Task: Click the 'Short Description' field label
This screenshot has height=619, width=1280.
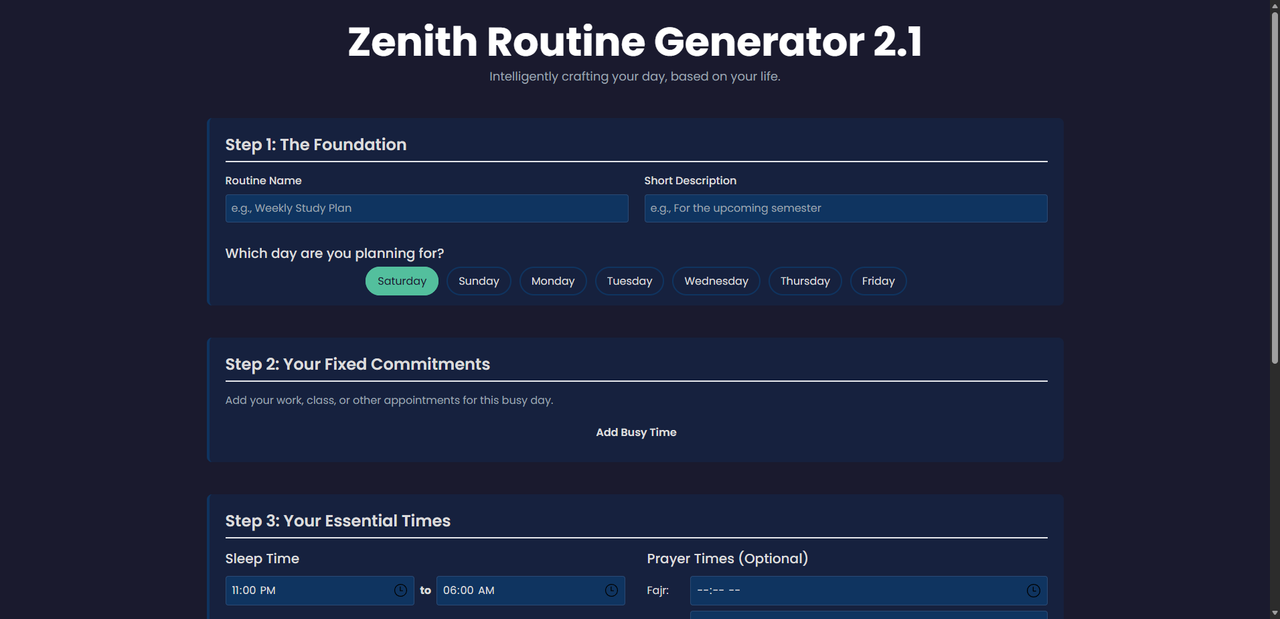Action: 690,181
